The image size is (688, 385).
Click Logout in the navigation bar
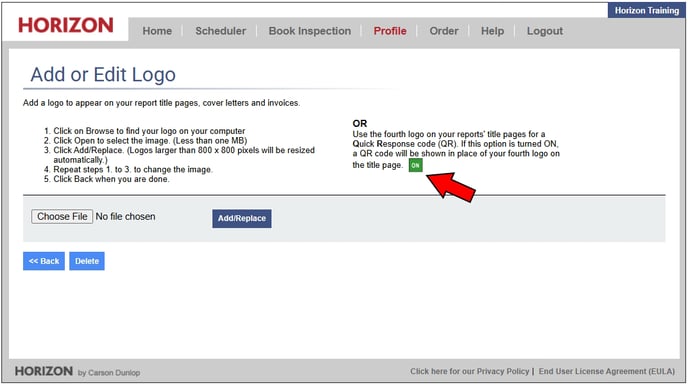pos(545,31)
